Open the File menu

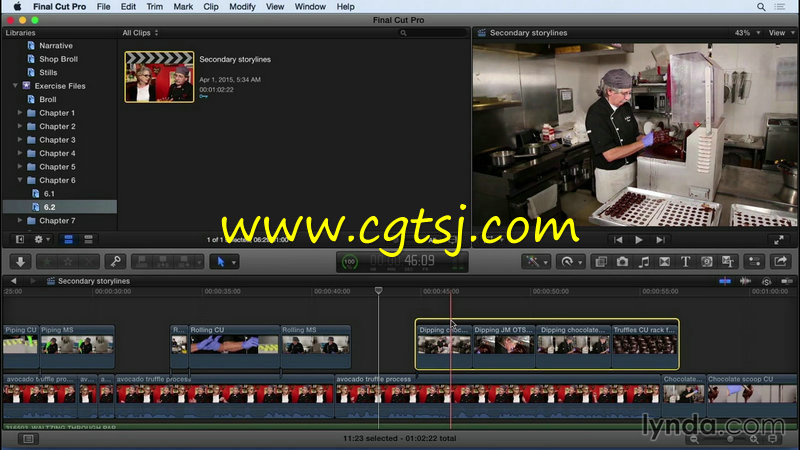click(x=104, y=7)
